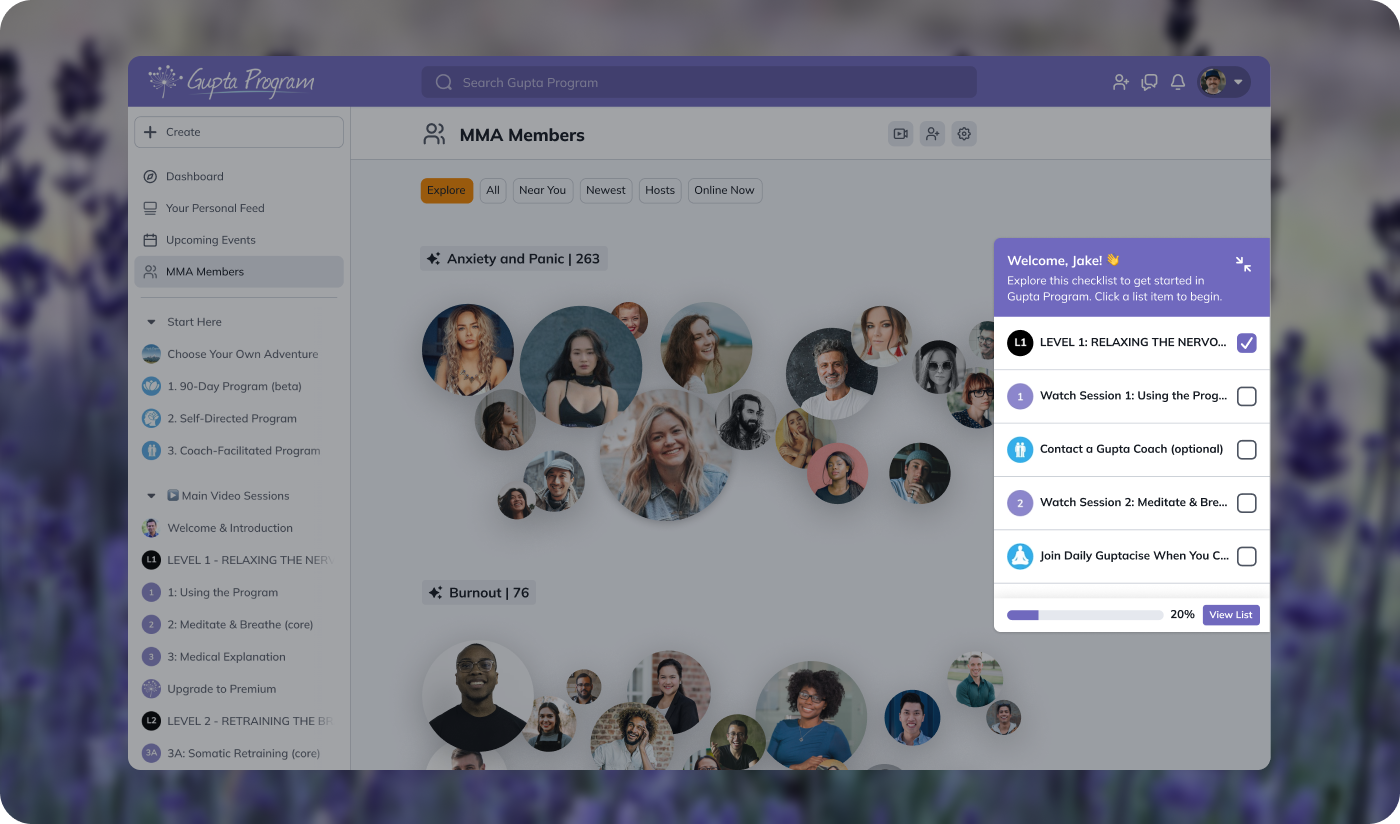Click Watch Session 1: Using the Prog... item
The height and width of the screenshot is (824, 1400).
coord(1133,396)
